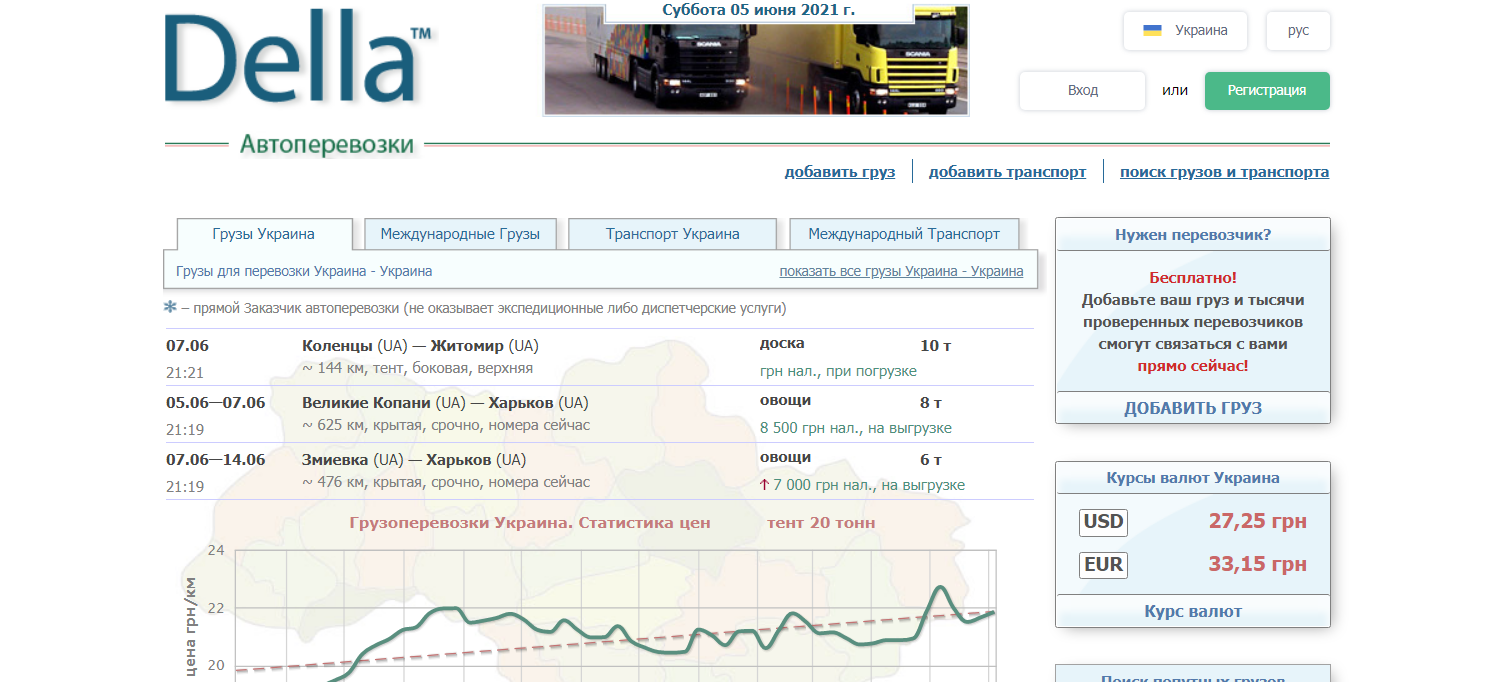
Task: Click the Della logo
Action: [297, 60]
